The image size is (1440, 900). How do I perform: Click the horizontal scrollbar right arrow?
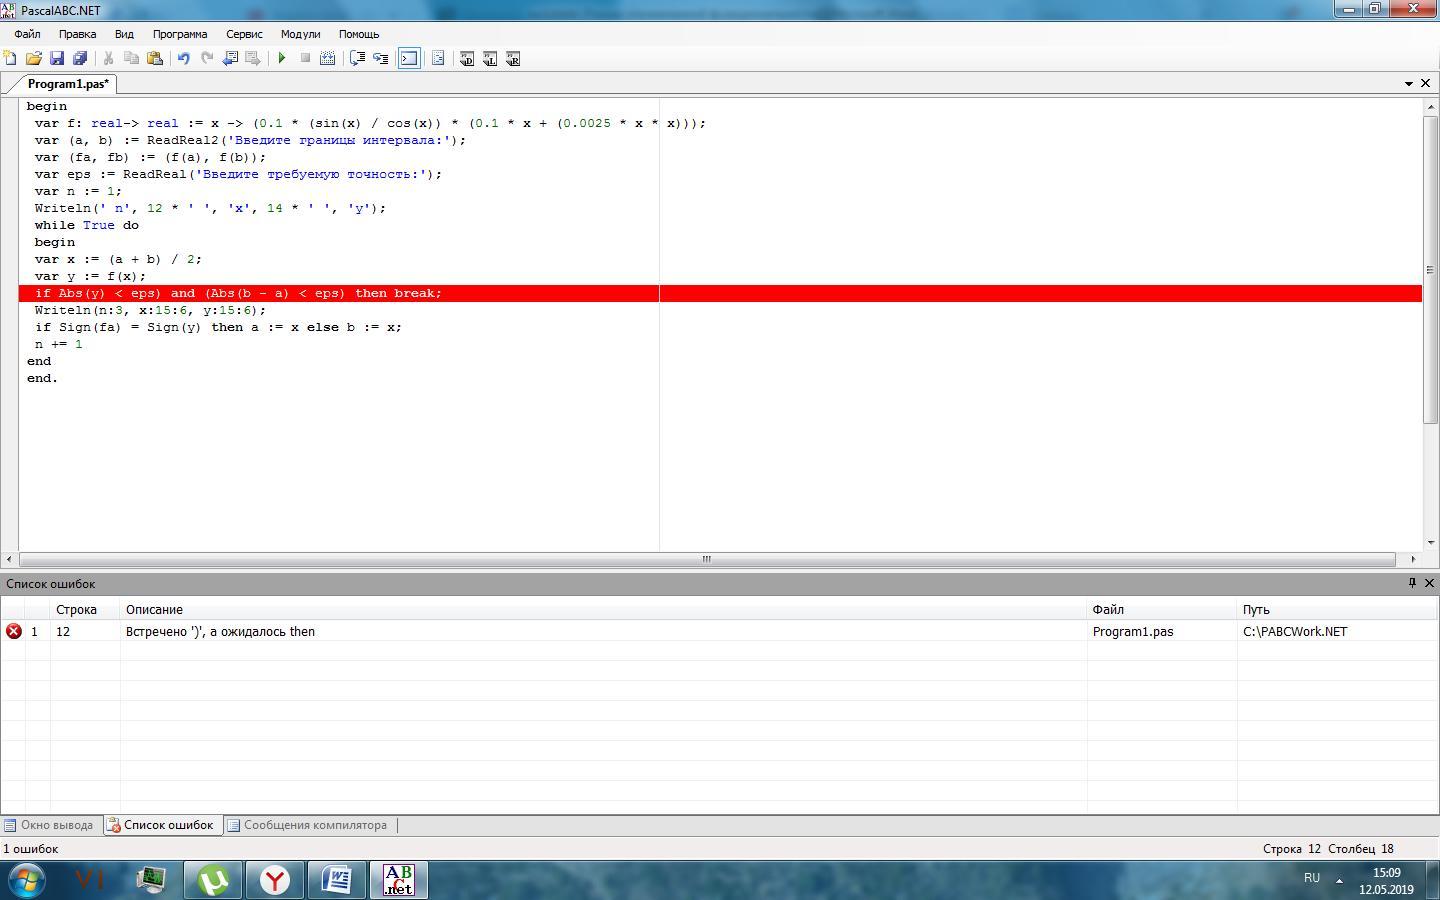1413,559
